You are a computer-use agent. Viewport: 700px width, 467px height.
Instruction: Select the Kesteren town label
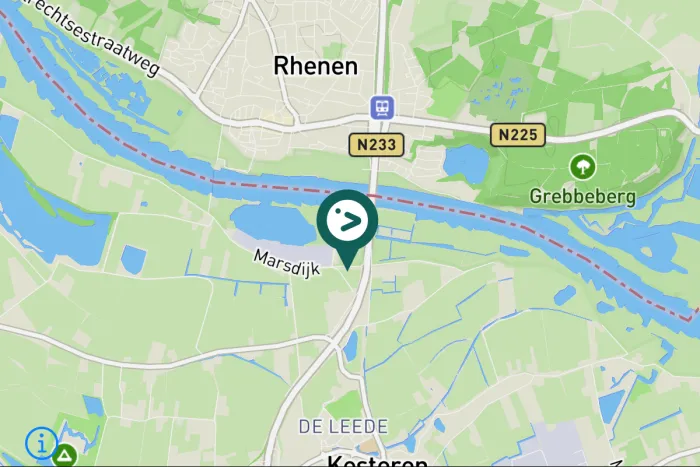point(377,461)
